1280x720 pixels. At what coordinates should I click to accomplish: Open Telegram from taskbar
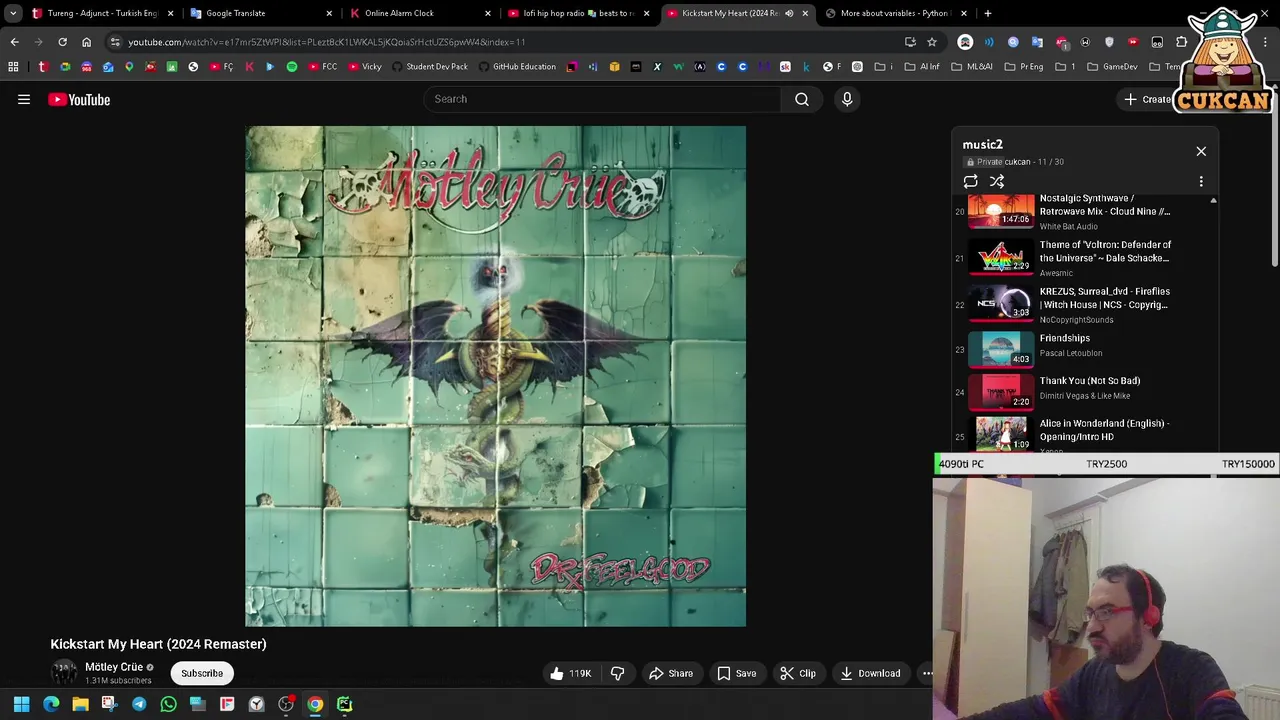[139, 705]
